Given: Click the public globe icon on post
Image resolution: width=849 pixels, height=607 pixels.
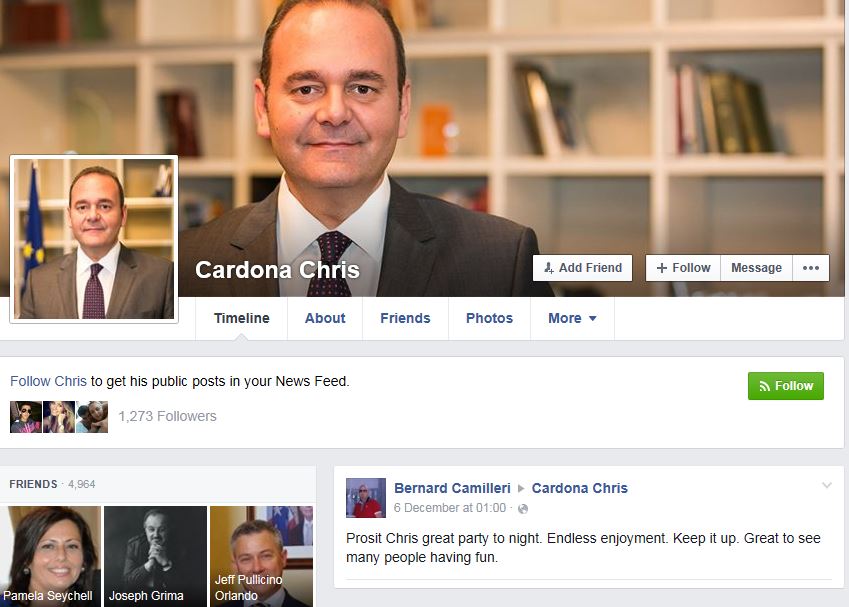Looking at the screenshot, I should click(x=523, y=508).
